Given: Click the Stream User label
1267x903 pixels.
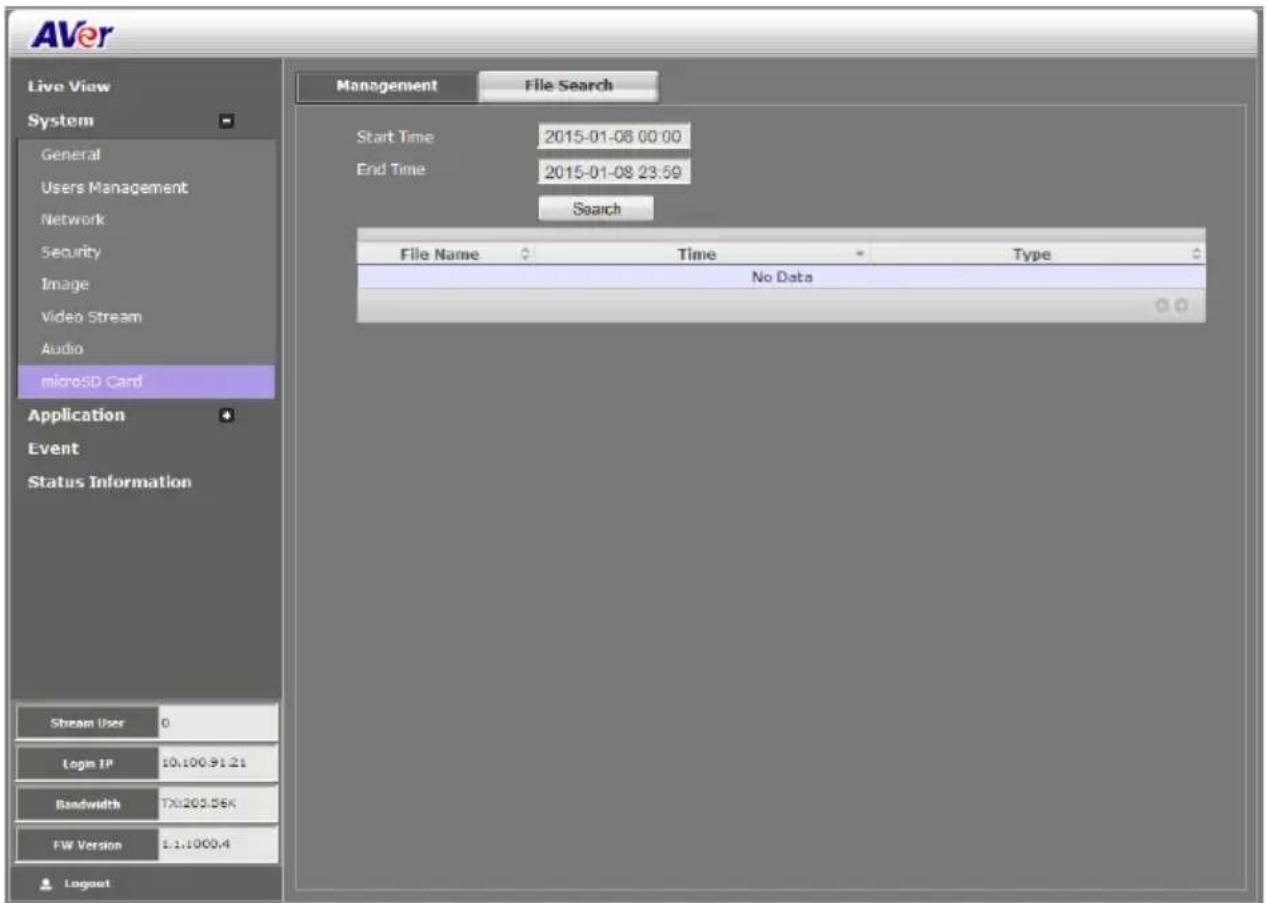Looking at the screenshot, I should click(x=89, y=721).
